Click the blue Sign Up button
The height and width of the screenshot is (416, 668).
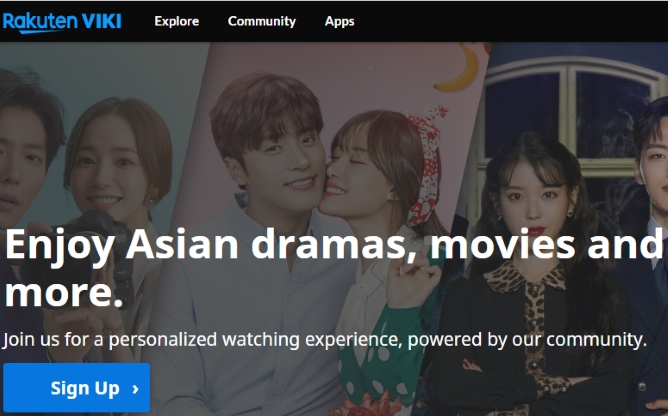click(77, 388)
